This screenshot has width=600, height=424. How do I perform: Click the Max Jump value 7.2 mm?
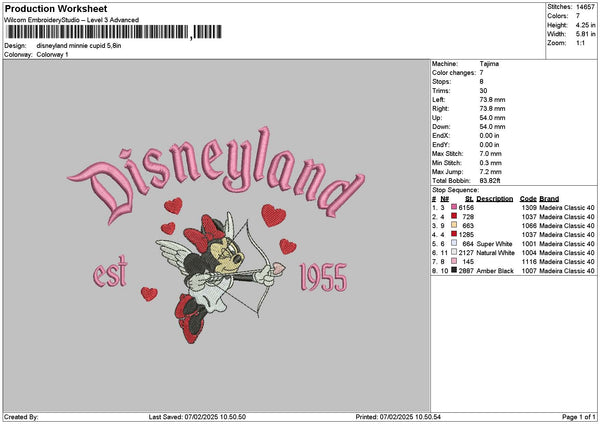coord(491,172)
